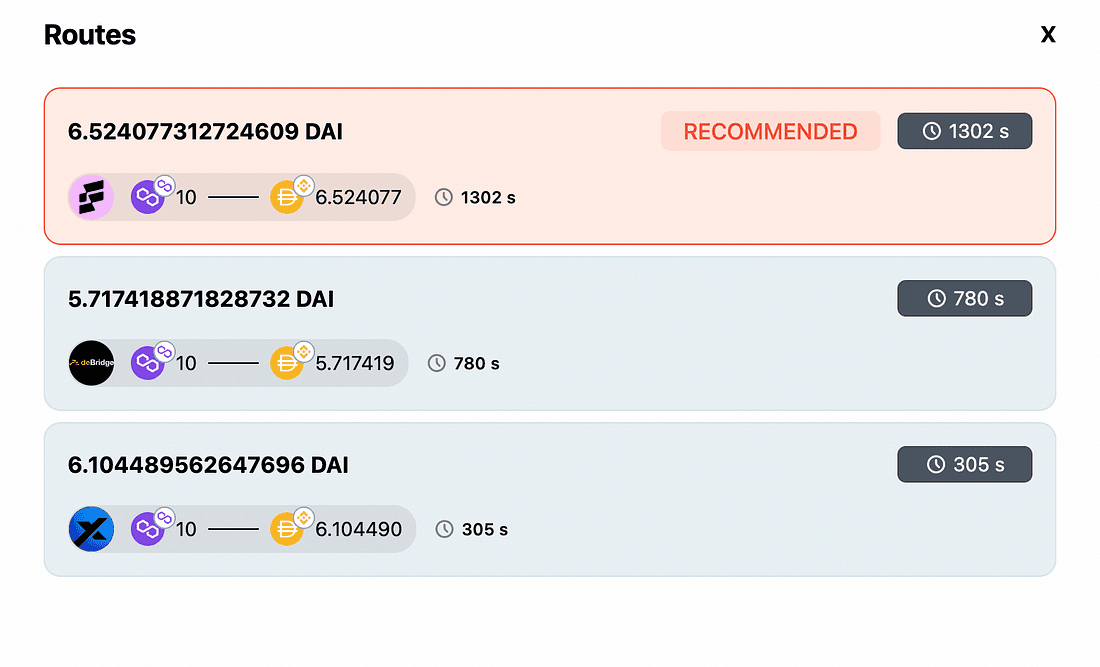Click the pink bridge logo in recommended route
1100x667 pixels.
(x=91, y=197)
